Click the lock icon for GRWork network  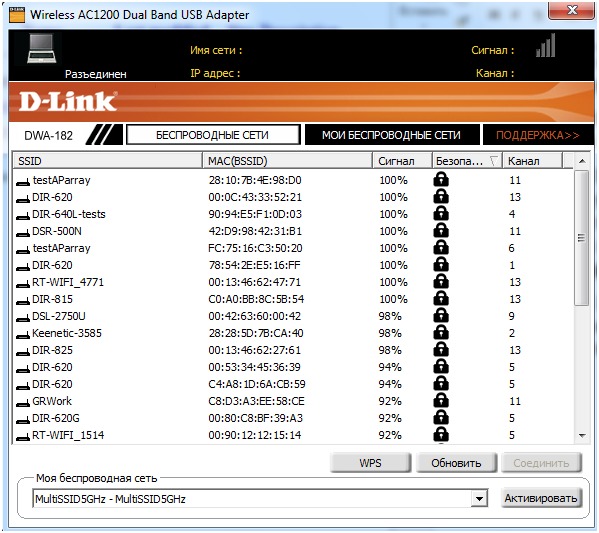coord(441,401)
